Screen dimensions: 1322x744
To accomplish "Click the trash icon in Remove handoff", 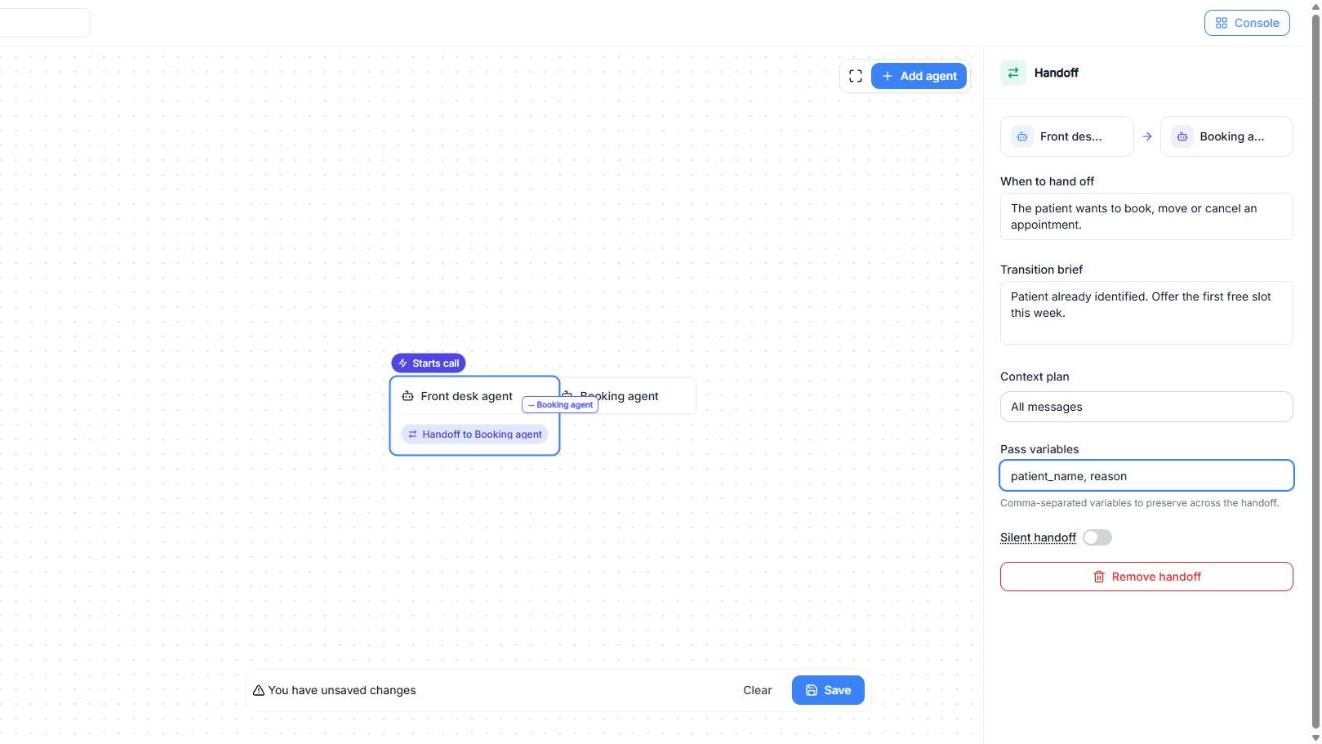I will click(x=1099, y=577).
